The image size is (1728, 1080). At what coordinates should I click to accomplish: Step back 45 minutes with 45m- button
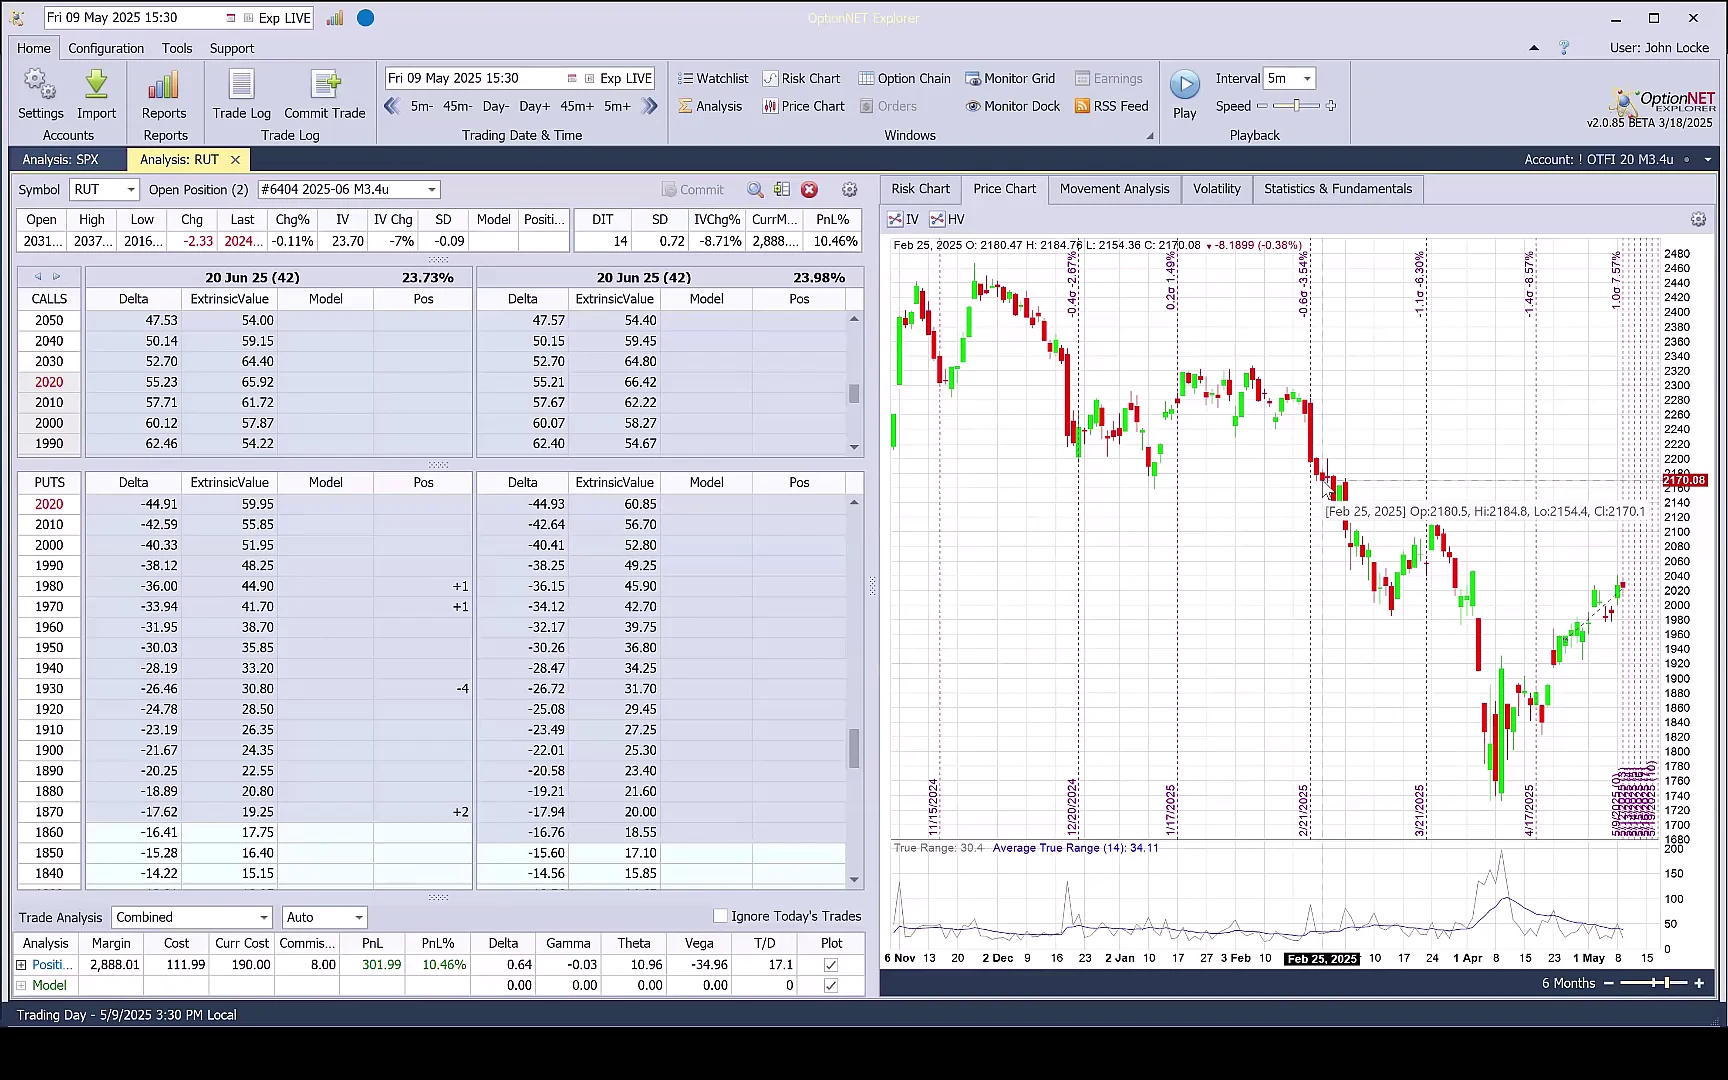[x=458, y=106]
